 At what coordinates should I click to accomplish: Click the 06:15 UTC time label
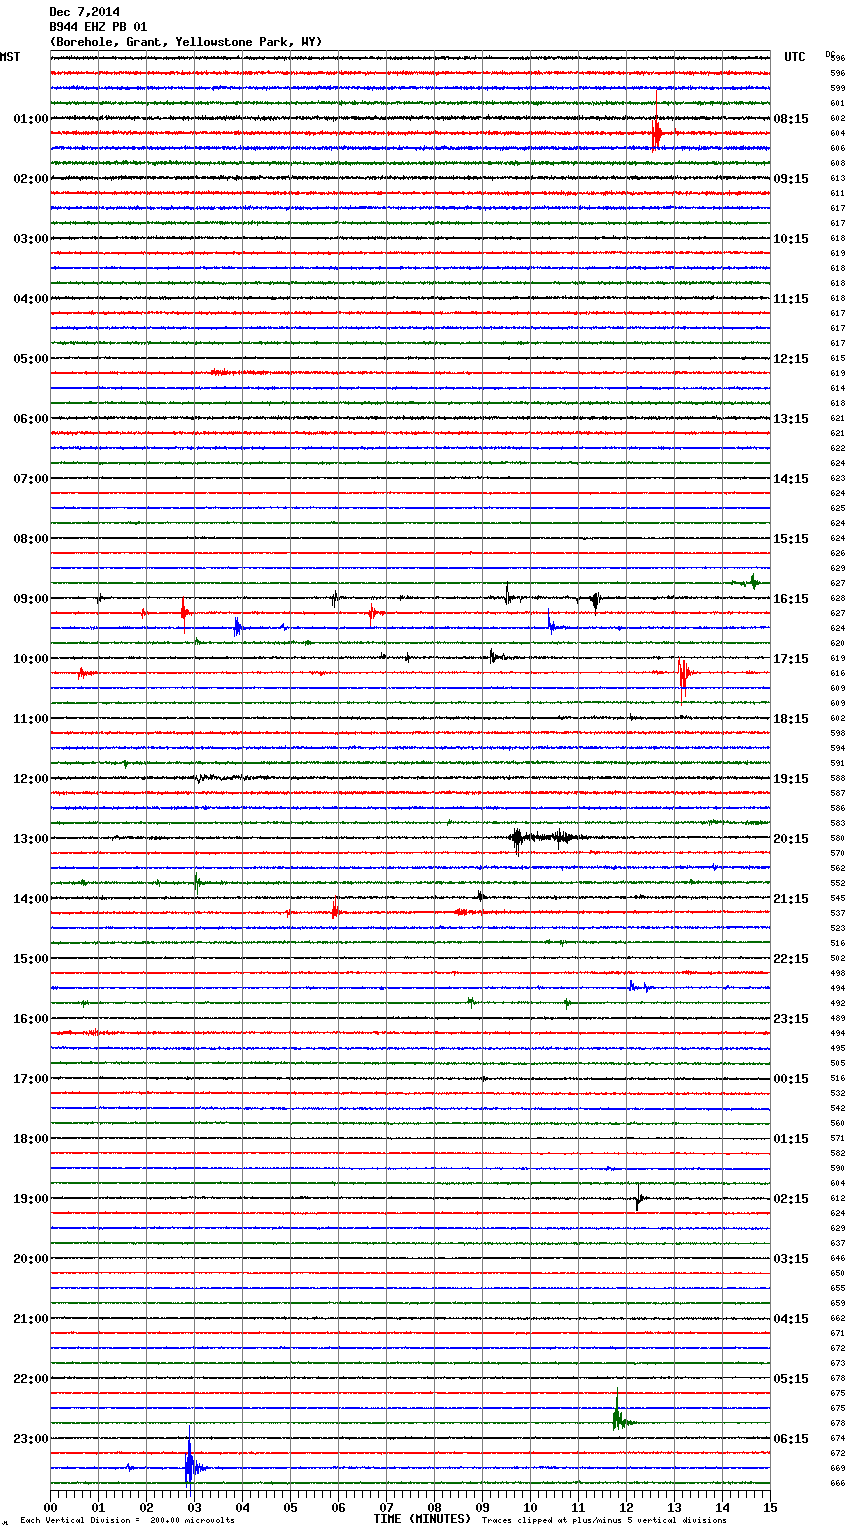tap(790, 1439)
